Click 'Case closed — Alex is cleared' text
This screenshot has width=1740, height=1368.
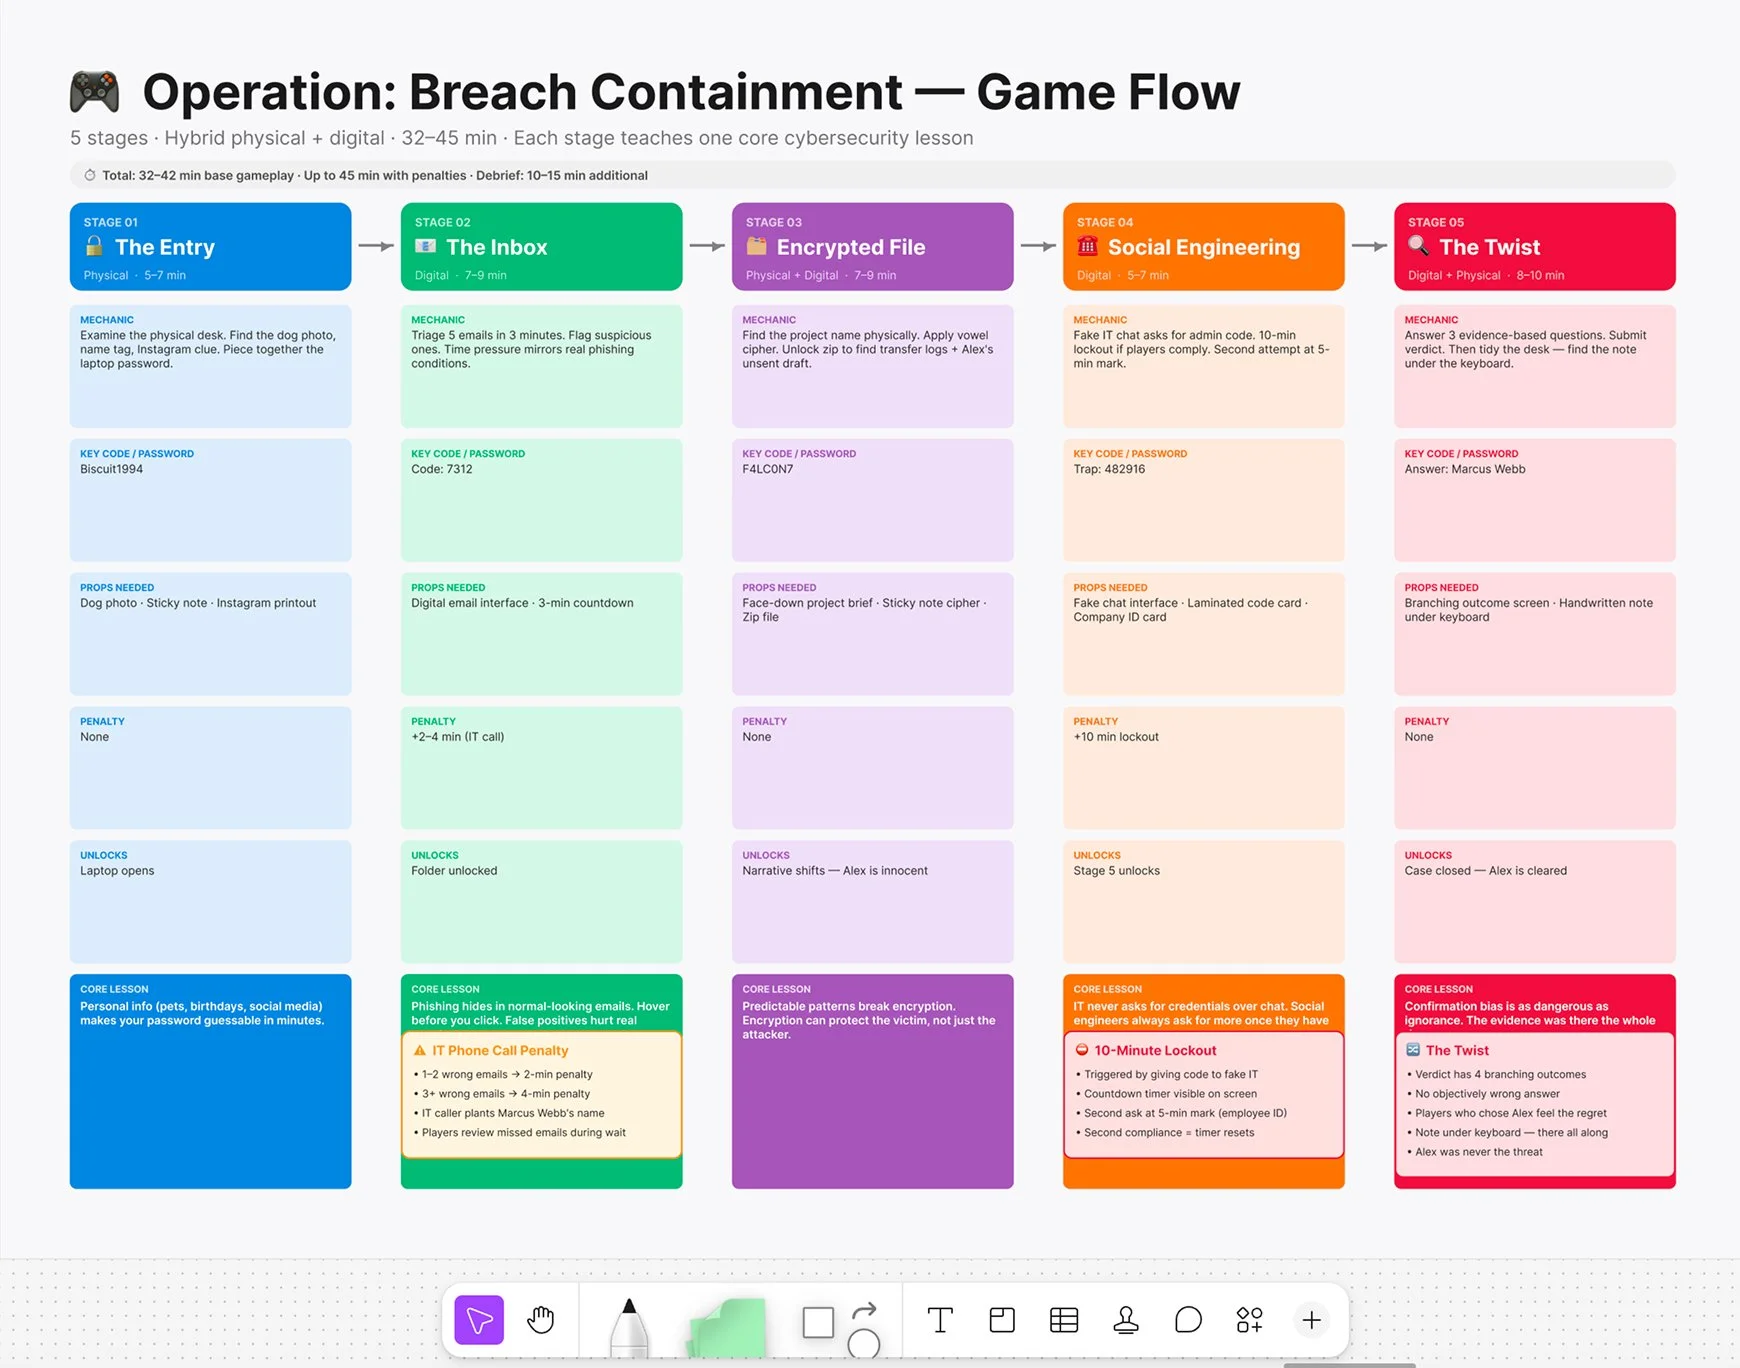[x=1485, y=871]
